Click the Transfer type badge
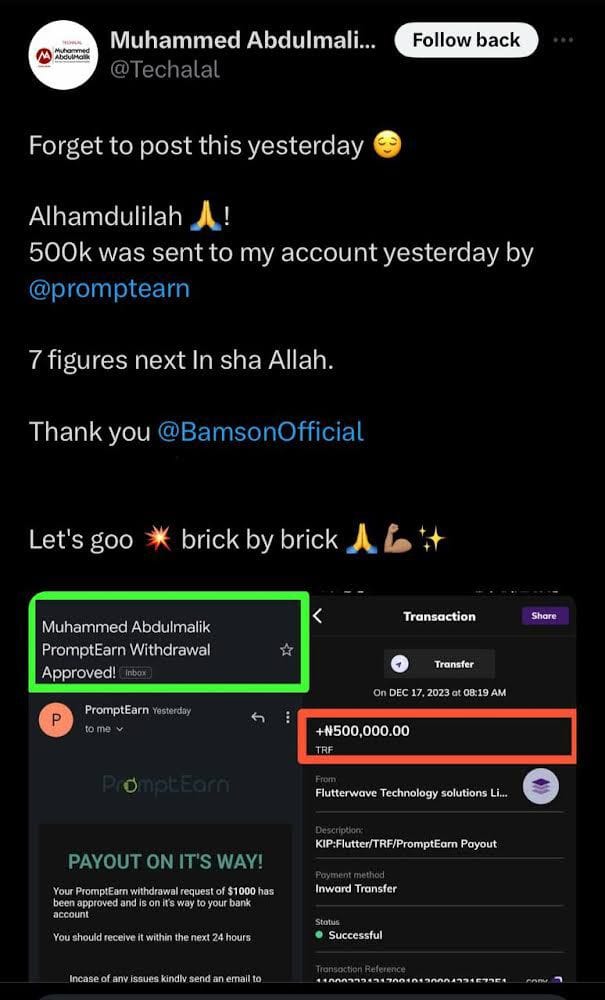Screen dimensions: 605x1000 pos(439,664)
